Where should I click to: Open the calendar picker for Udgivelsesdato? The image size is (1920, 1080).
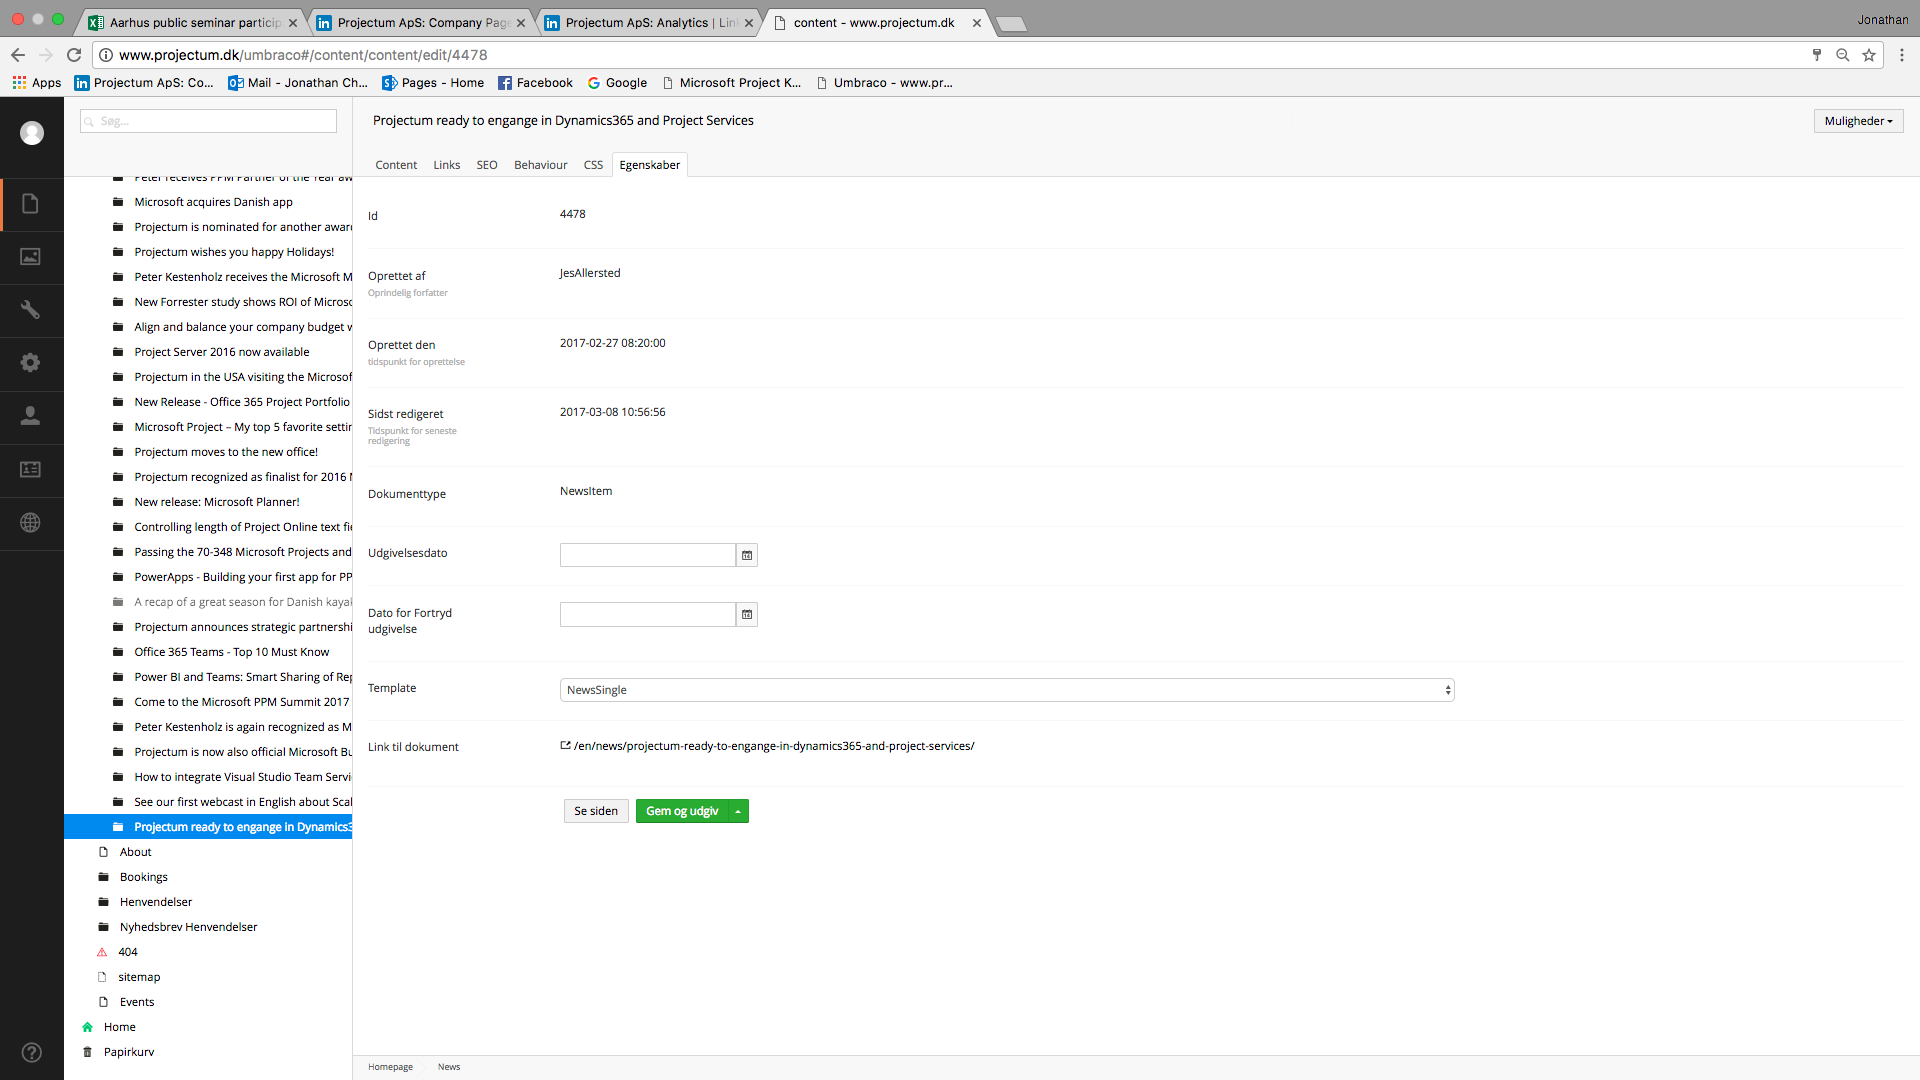746,555
